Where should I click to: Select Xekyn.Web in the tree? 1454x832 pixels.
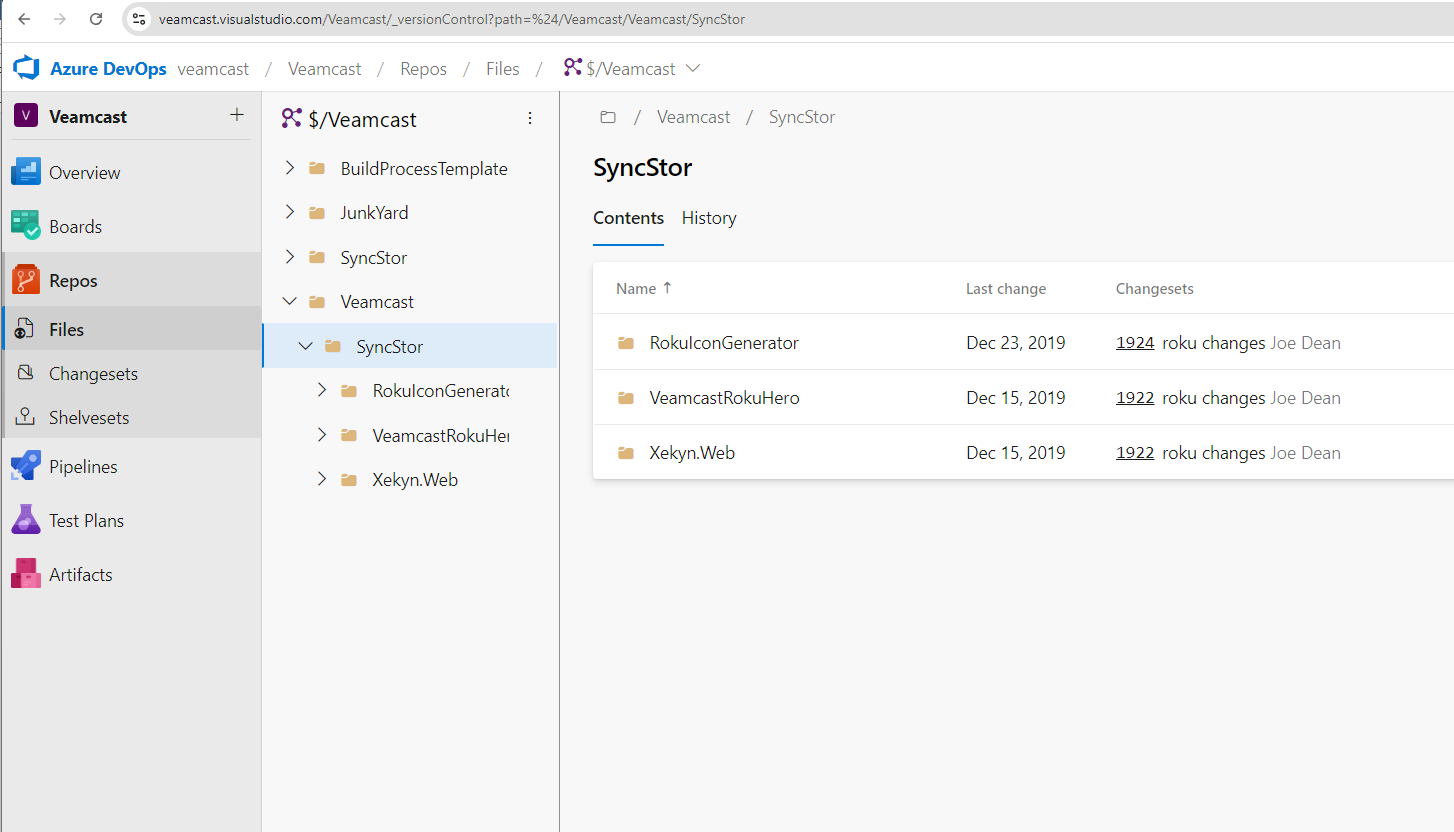[x=415, y=480]
